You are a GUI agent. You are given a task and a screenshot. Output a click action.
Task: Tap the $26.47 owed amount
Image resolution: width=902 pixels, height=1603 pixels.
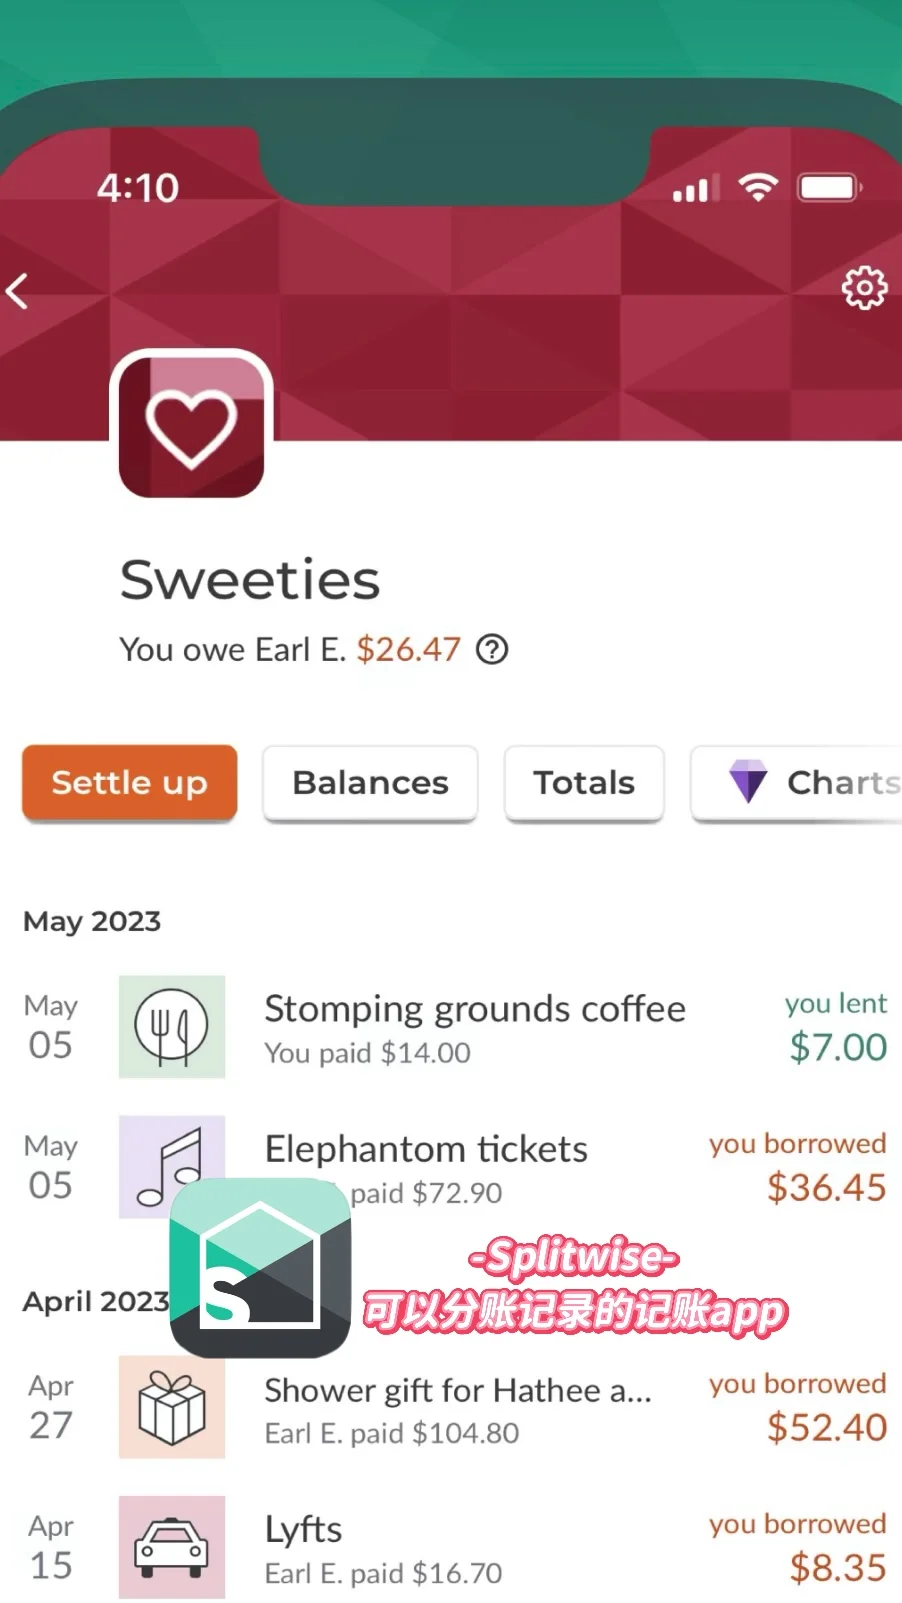pos(408,650)
